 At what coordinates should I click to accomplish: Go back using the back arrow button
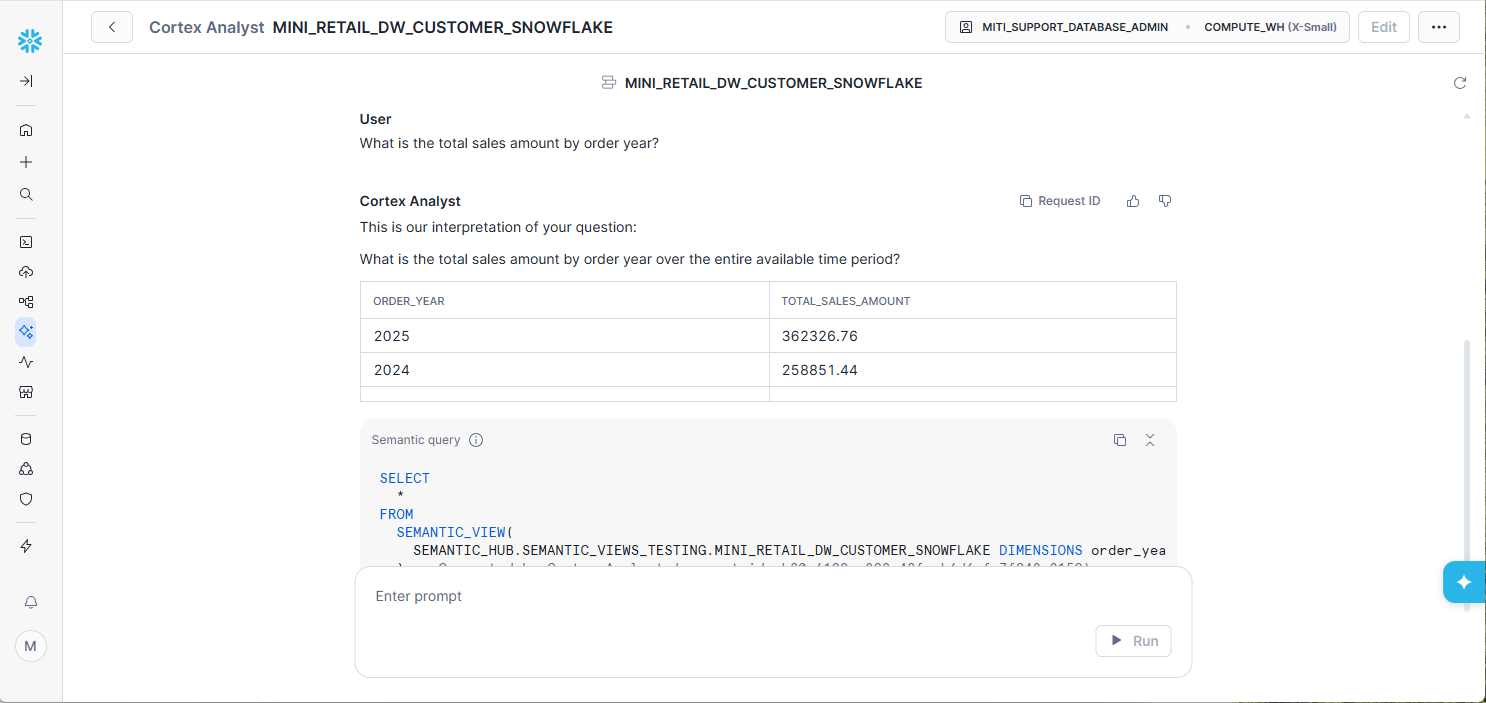[x=112, y=27]
